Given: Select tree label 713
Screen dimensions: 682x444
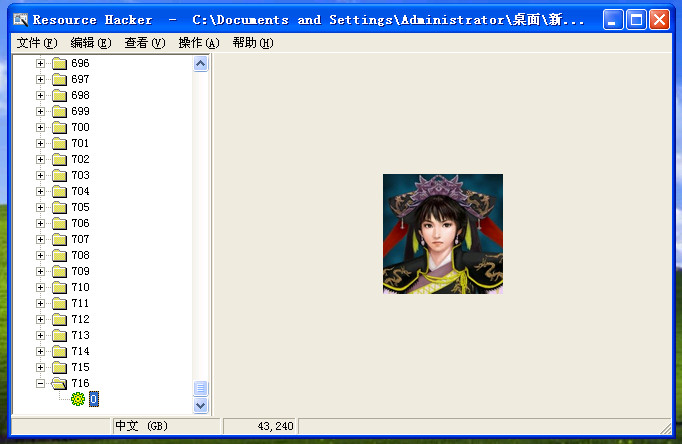Looking at the screenshot, I should [x=80, y=335].
